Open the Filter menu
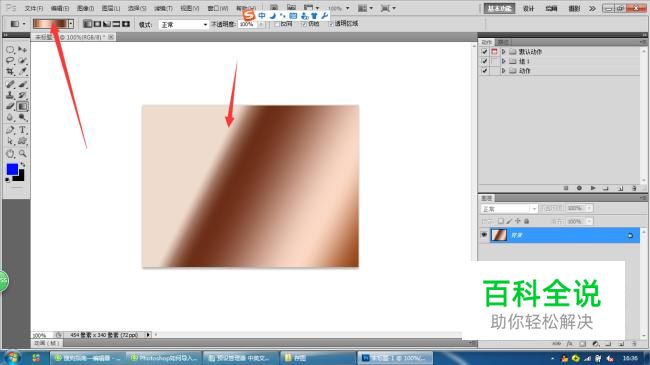Viewport: 650px width, 365px height. [163, 8]
